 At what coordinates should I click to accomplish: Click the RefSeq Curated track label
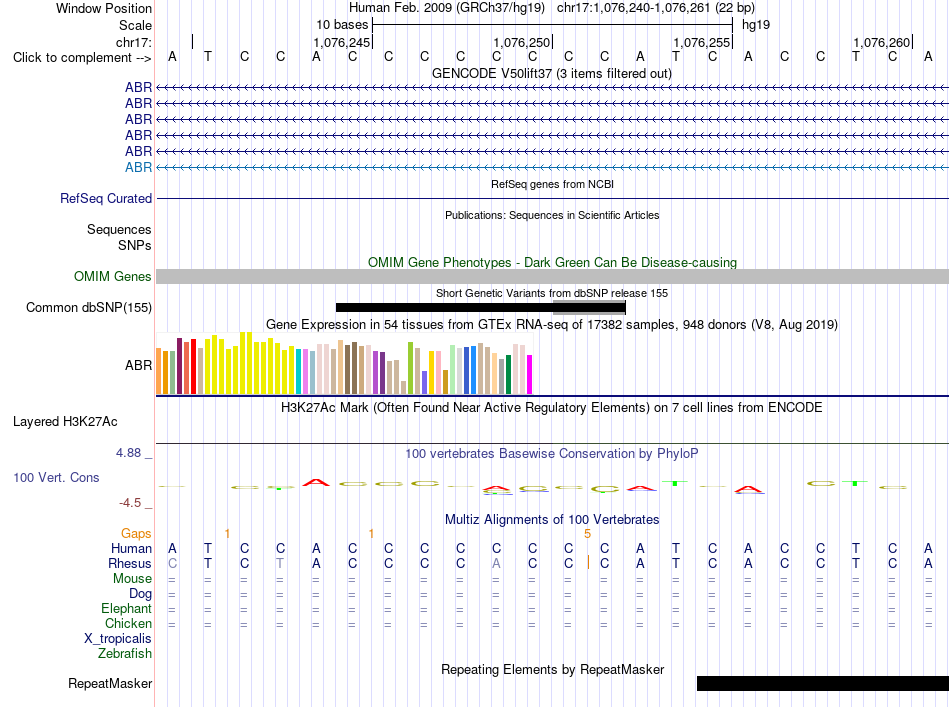click(x=106, y=199)
